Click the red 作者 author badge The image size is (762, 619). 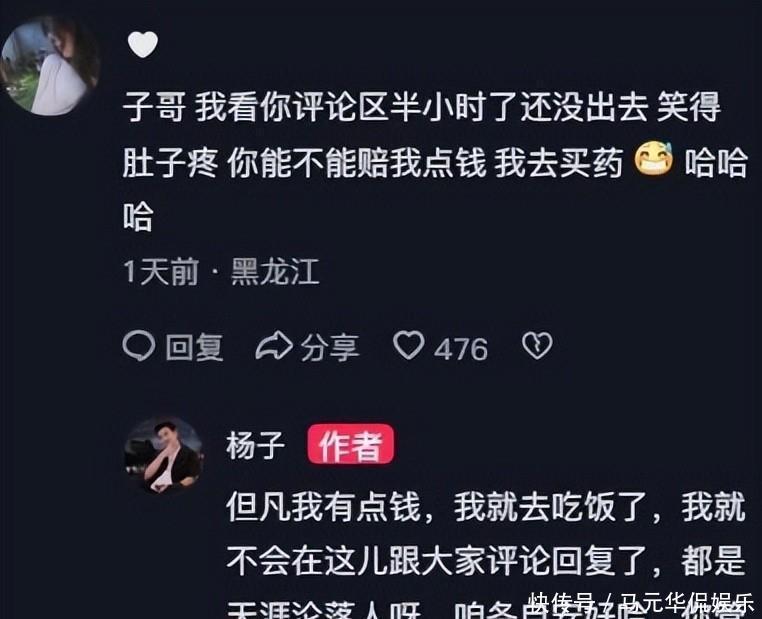[x=350, y=445]
